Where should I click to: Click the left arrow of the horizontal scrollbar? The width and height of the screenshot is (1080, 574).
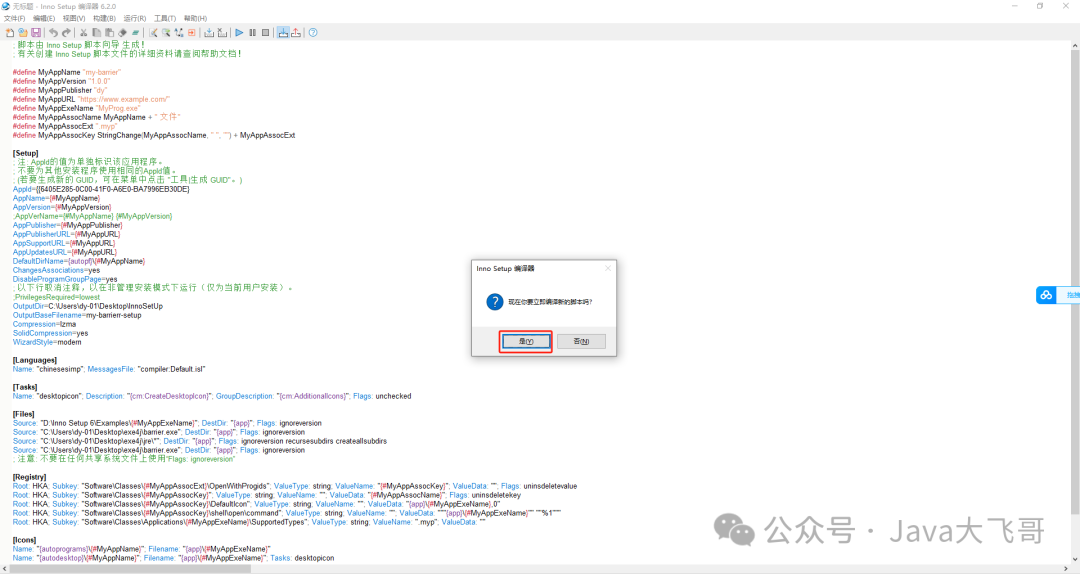tap(5, 569)
